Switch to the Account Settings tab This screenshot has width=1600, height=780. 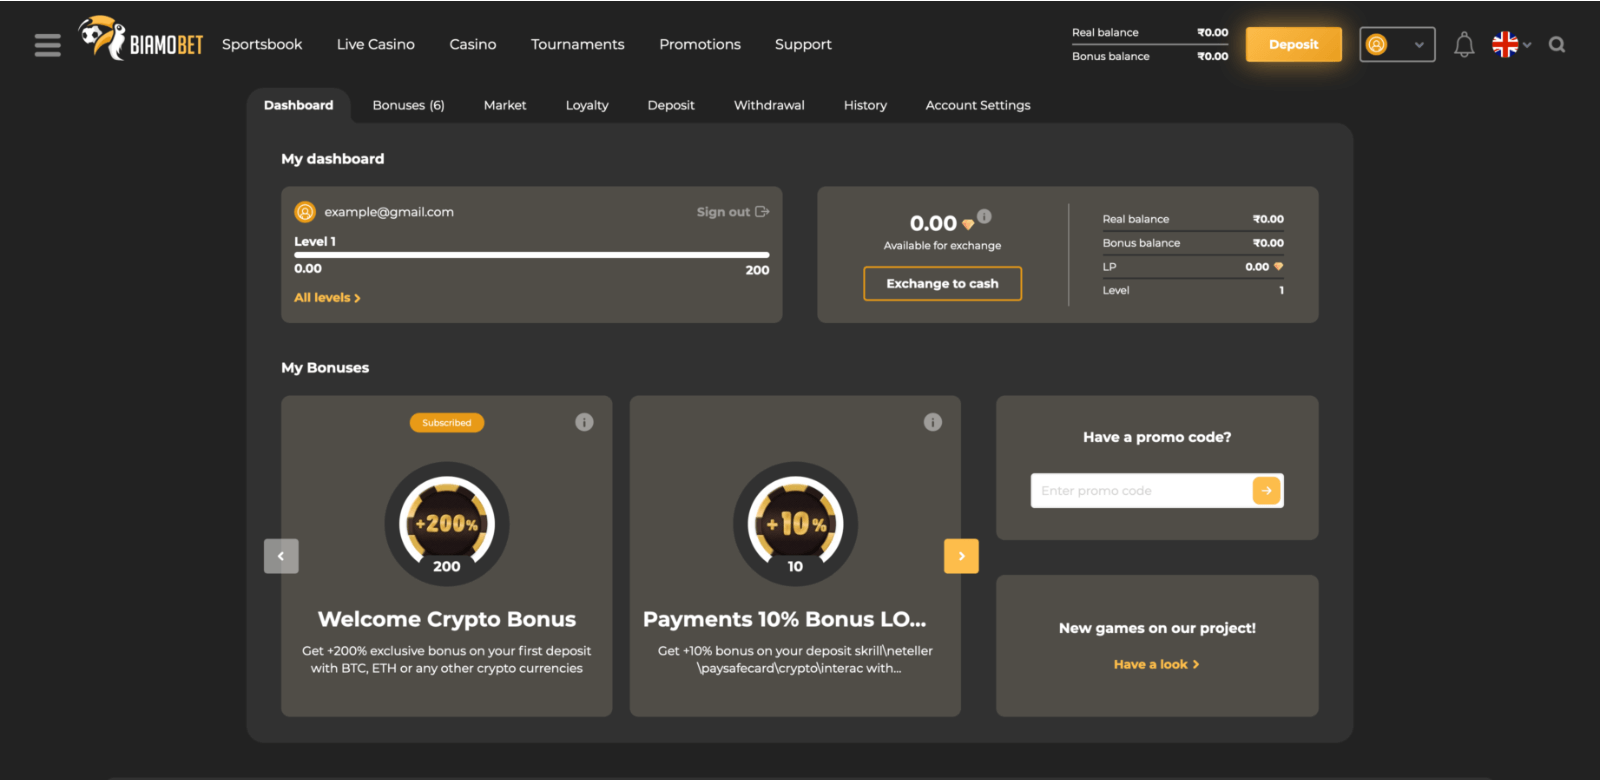coord(978,106)
